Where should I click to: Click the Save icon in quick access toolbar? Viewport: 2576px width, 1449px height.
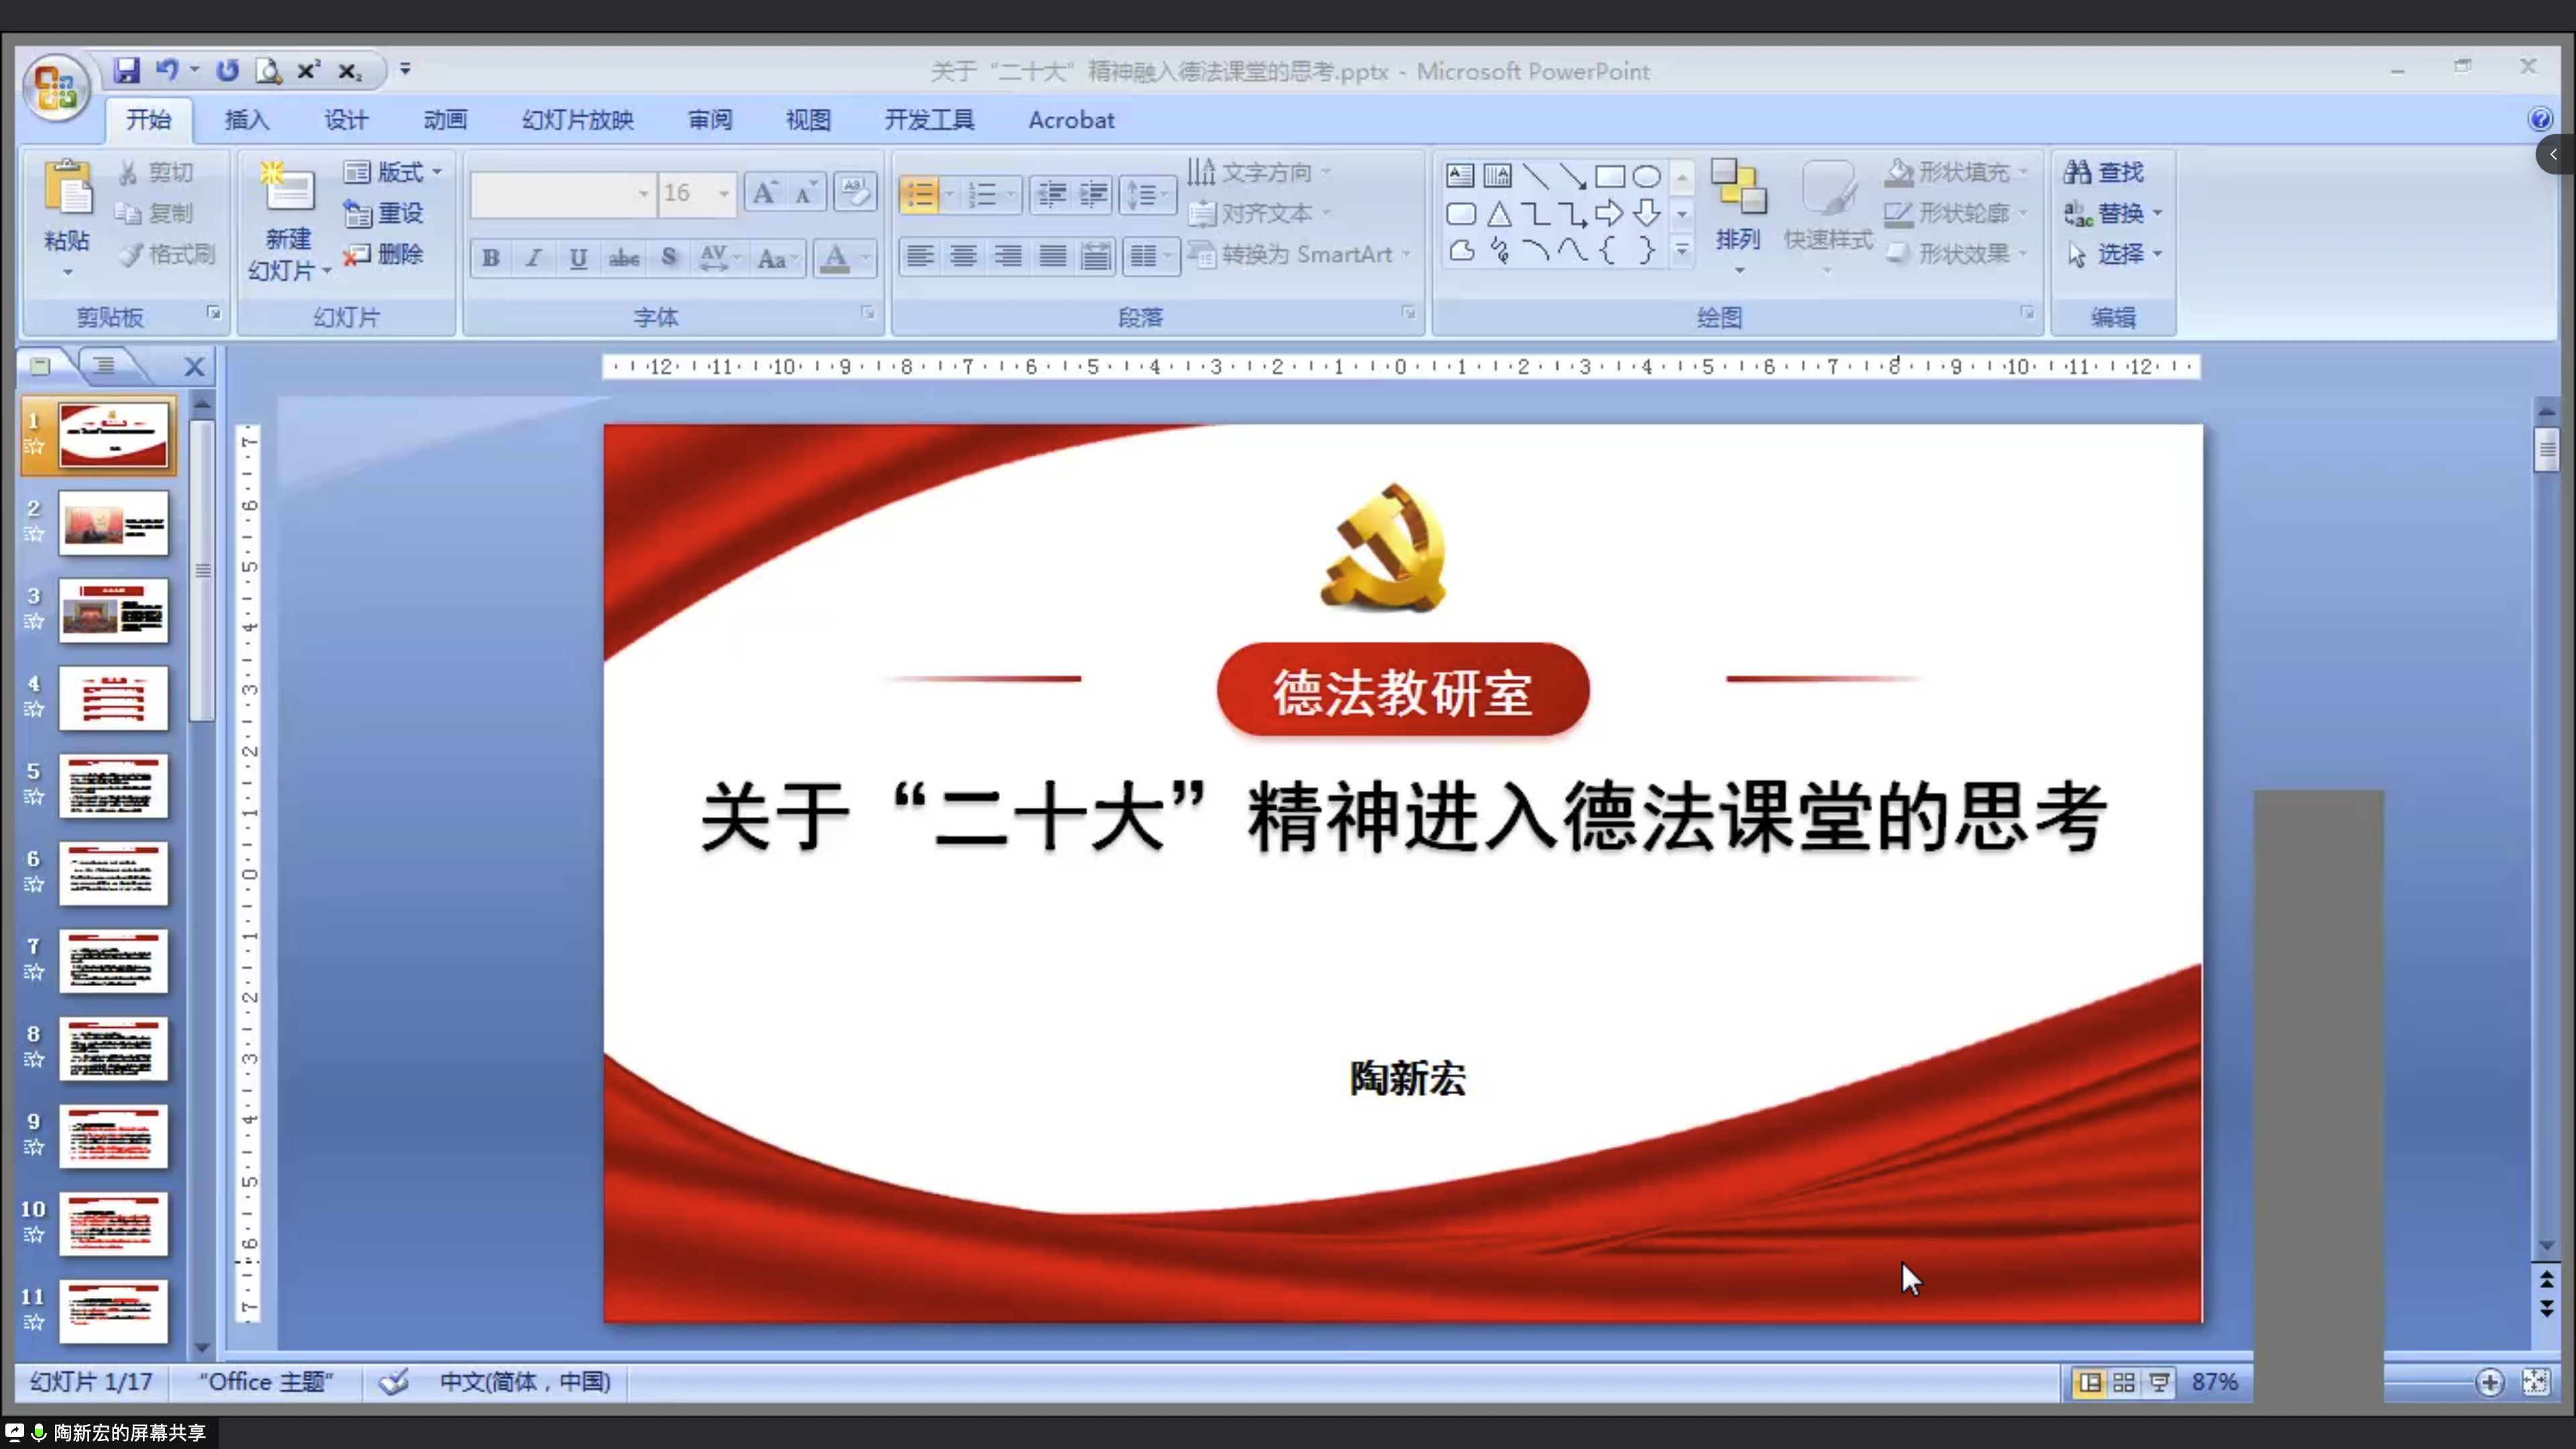click(x=126, y=70)
